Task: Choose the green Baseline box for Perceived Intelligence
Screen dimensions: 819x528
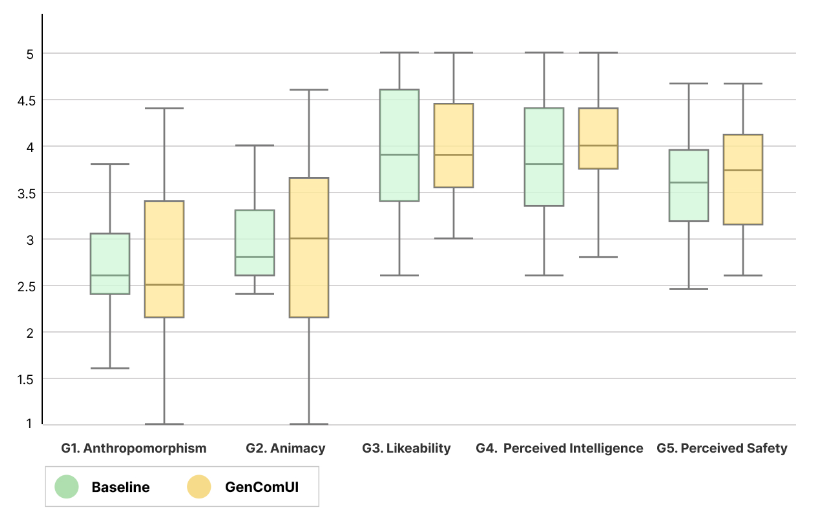Action: [x=544, y=157]
